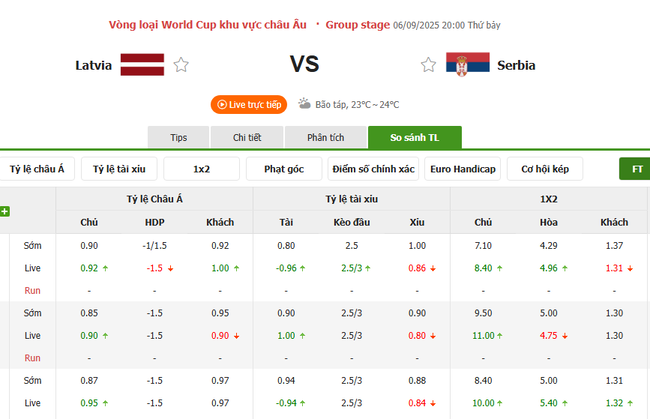
Task: Choose the Cơ hội kép filter
Action: pyautogui.click(x=545, y=169)
